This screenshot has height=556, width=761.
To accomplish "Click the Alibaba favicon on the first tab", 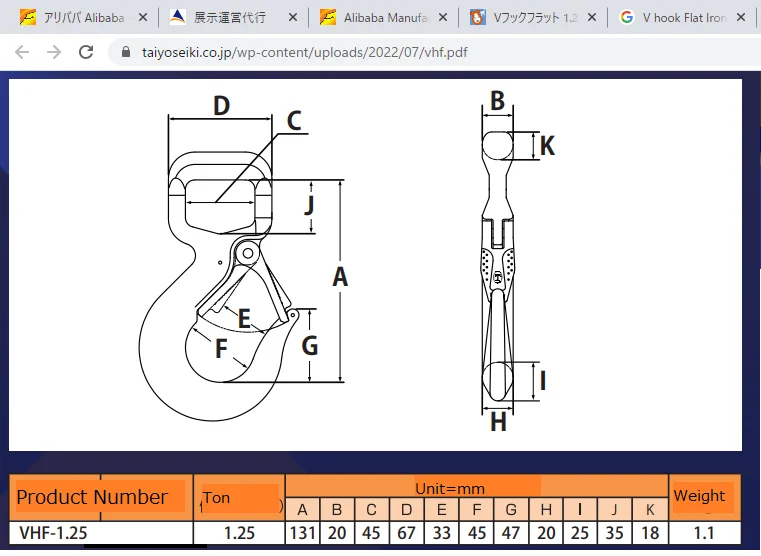I will [x=28, y=17].
